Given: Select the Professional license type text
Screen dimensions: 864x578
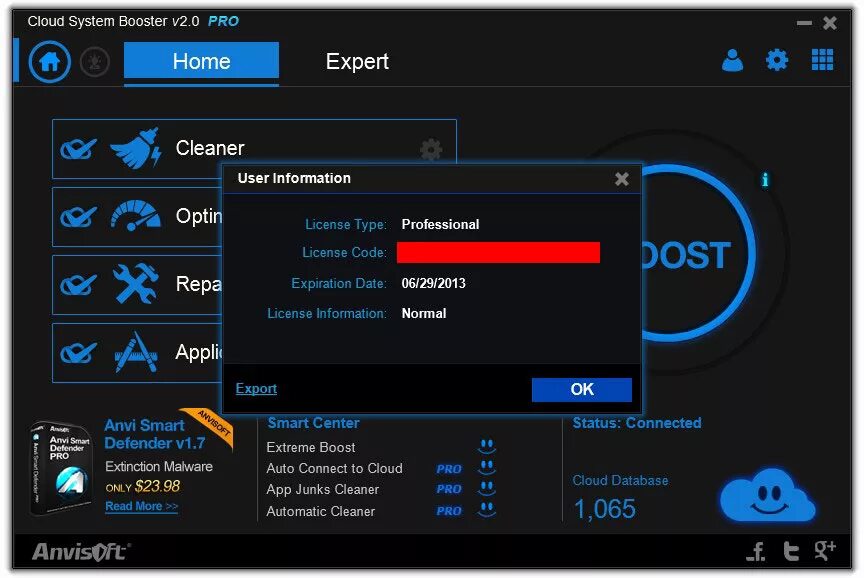Looking at the screenshot, I should coord(440,224).
